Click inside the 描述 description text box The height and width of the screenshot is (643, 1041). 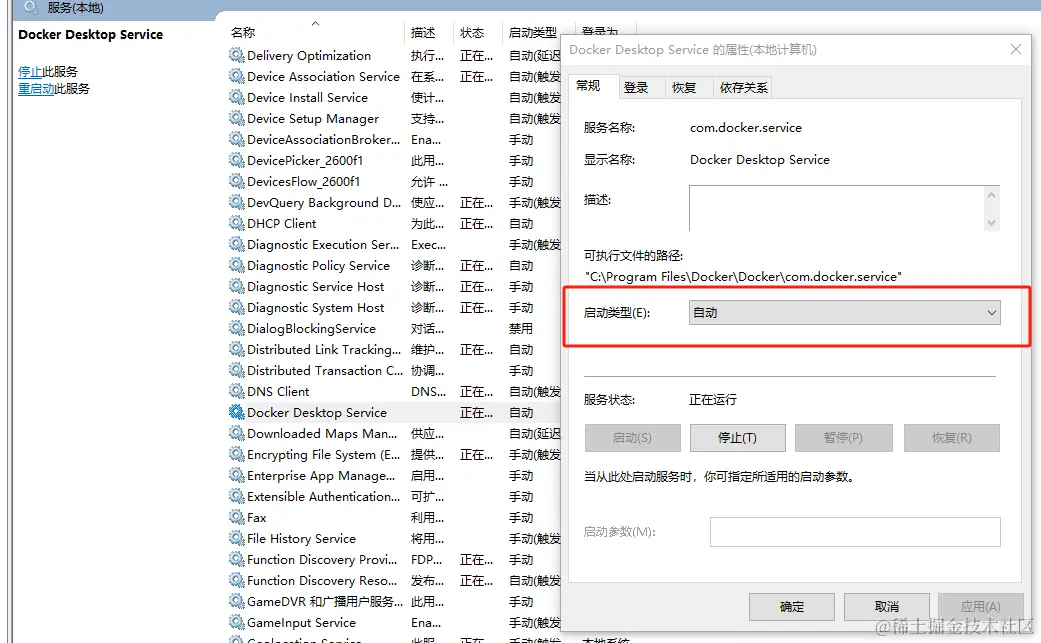pyautogui.click(x=837, y=208)
